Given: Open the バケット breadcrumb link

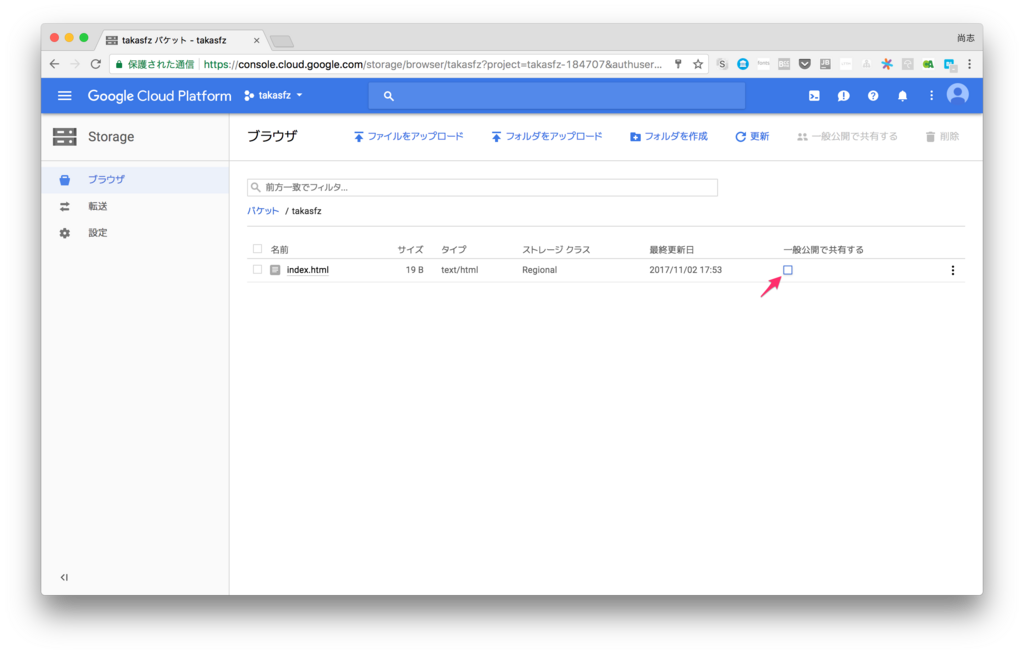Looking at the screenshot, I should [263, 211].
